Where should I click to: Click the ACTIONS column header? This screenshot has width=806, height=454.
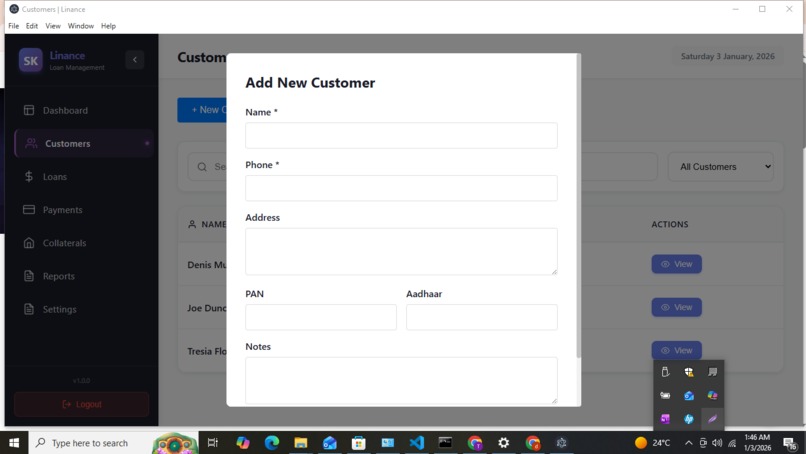coord(670,224)
